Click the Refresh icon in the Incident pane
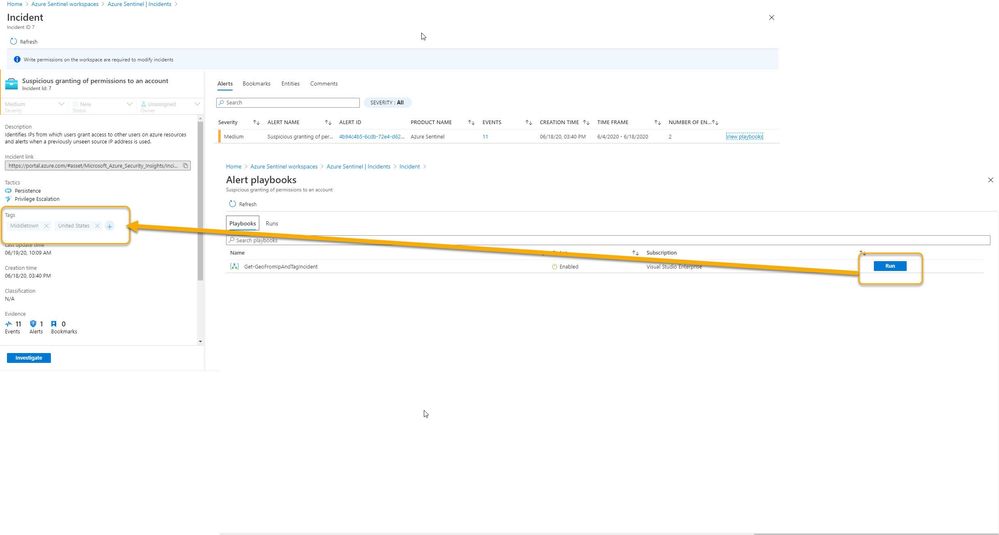 [x=13, y=41]
